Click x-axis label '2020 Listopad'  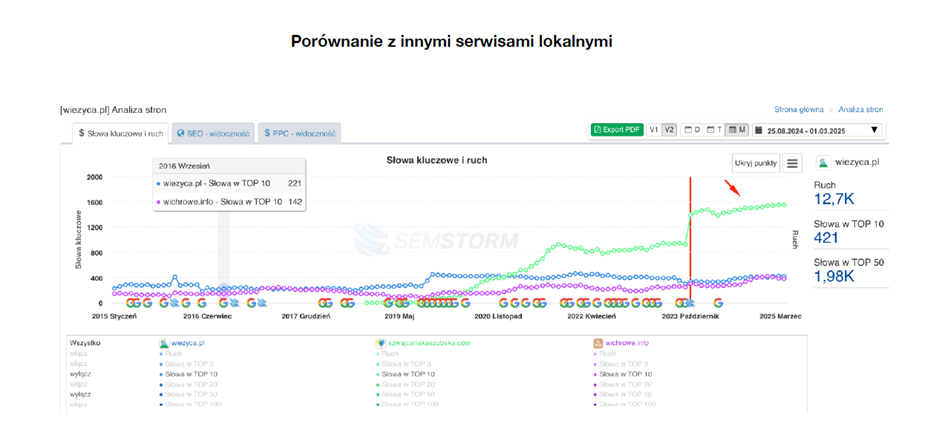[498, 316]
